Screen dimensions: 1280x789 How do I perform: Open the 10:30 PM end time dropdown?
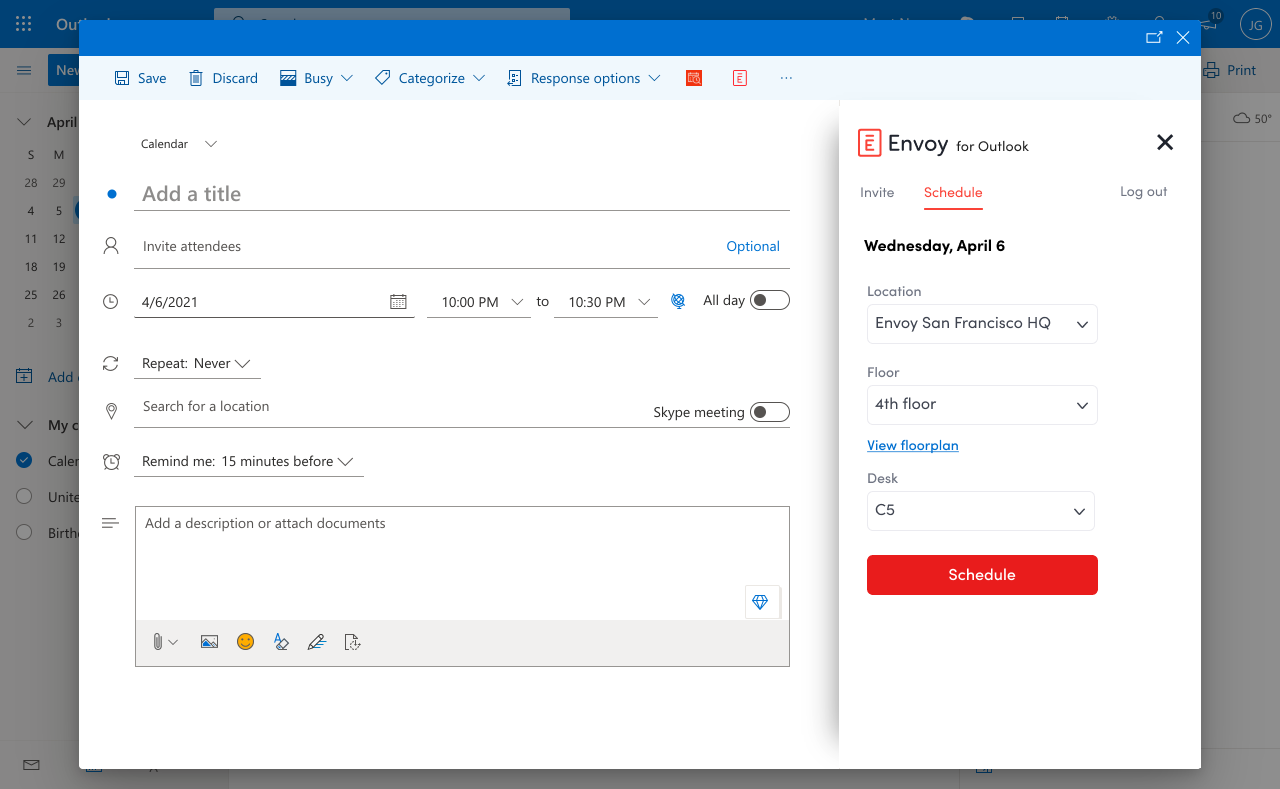606,302
